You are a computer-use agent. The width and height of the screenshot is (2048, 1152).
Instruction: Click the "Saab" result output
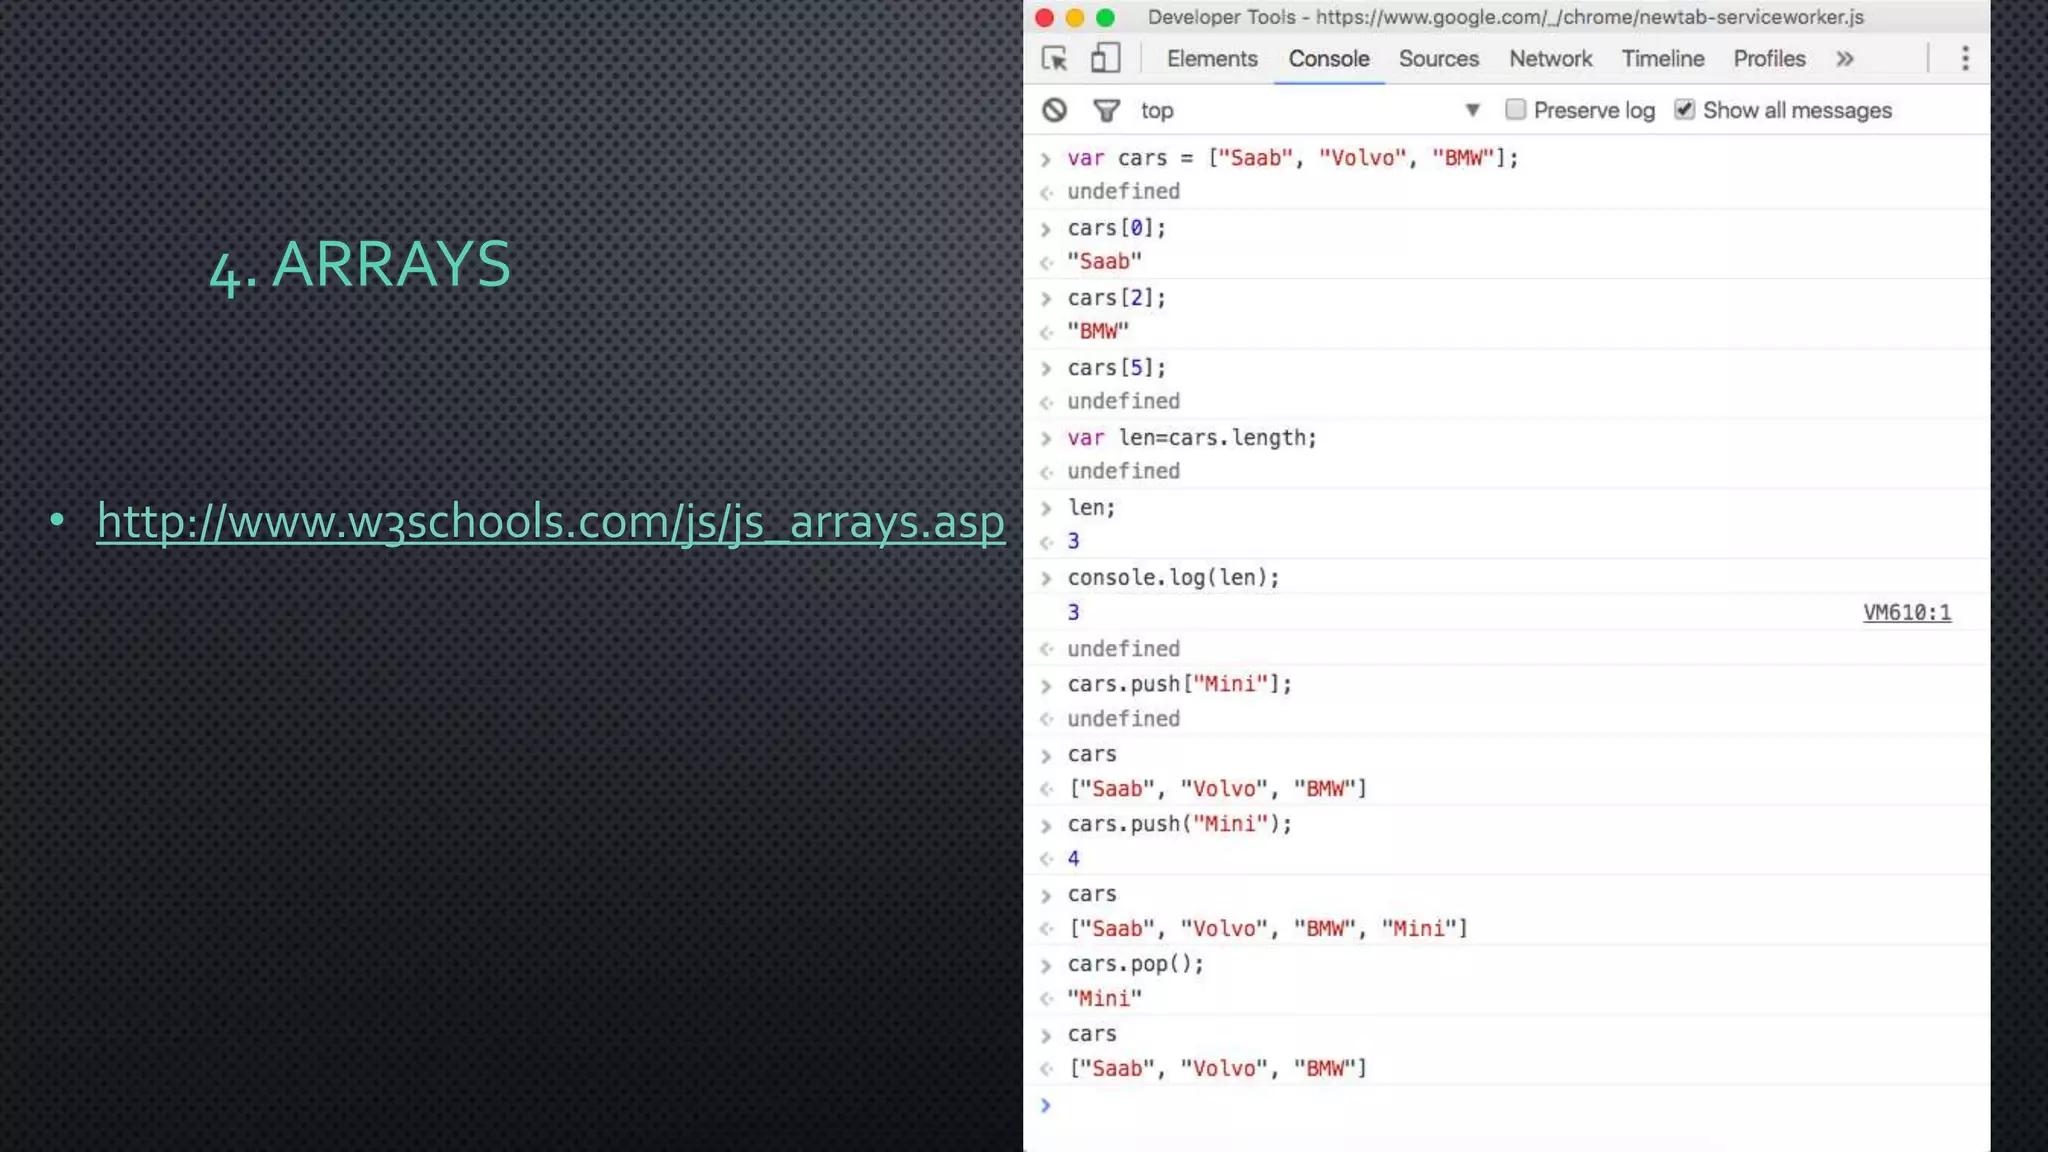pos(1104,261)
